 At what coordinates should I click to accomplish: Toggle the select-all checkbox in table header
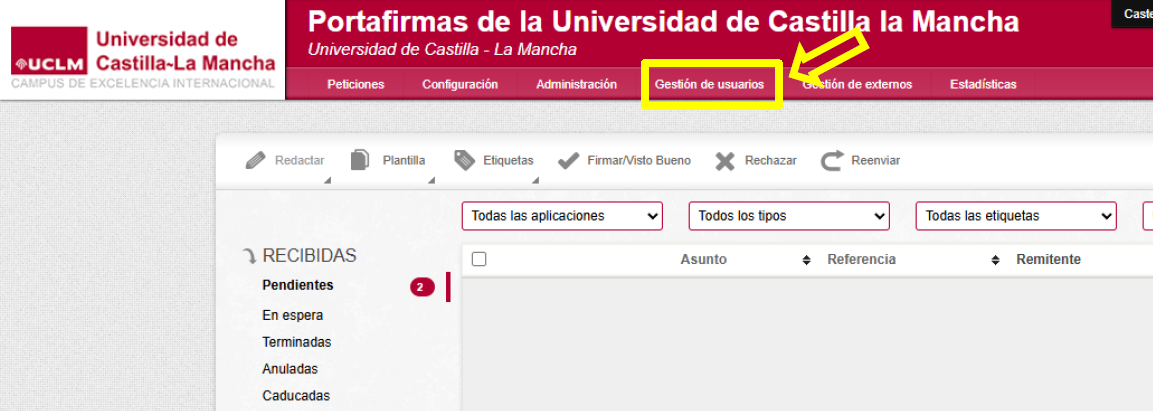479,259
